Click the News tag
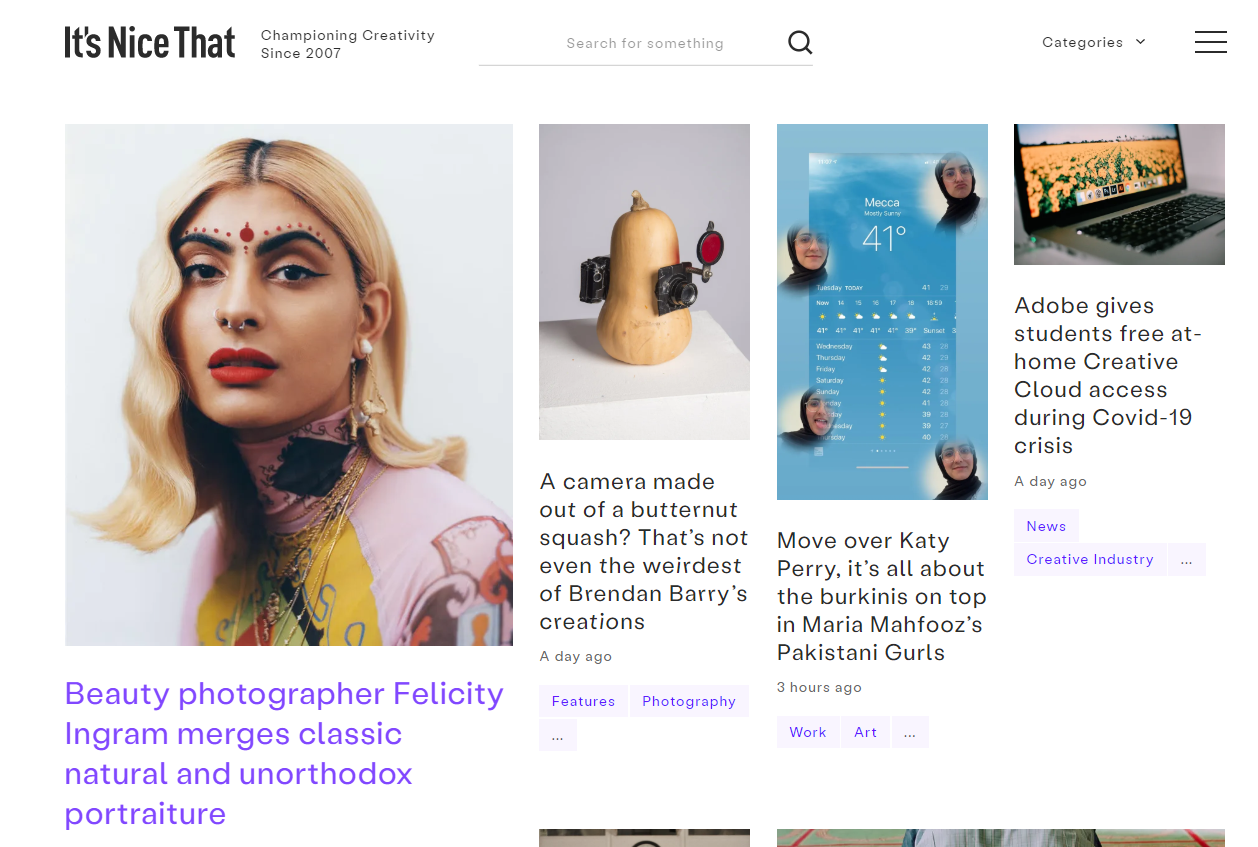 (x=1046, y=526)
